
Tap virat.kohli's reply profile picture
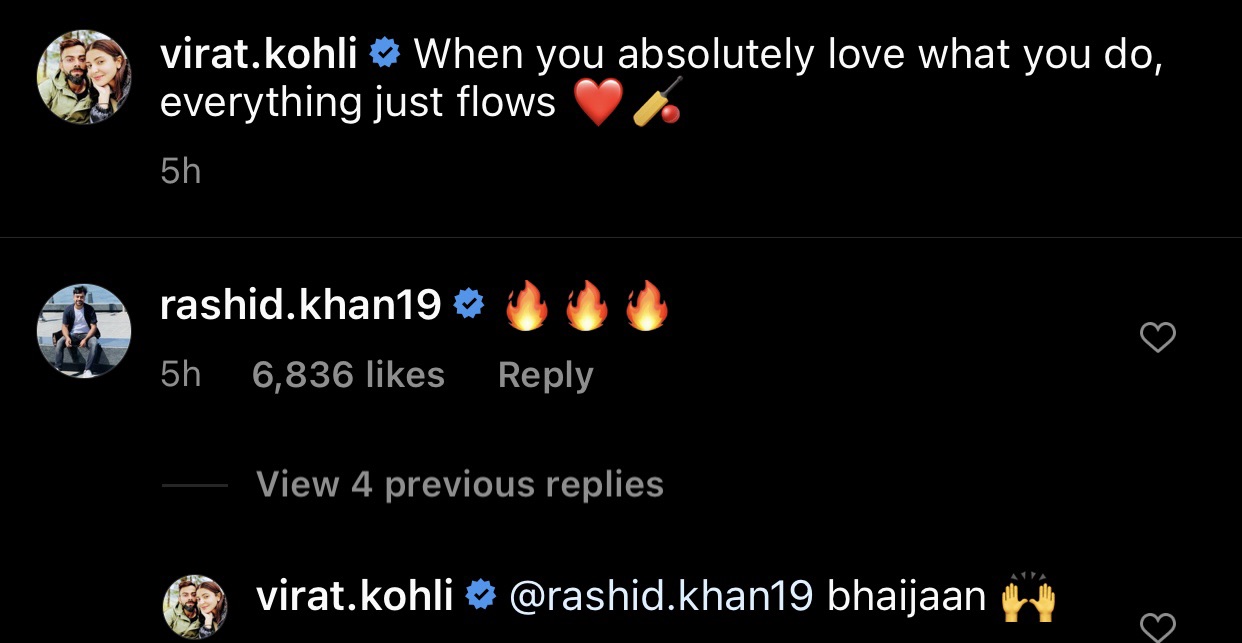(194, 607)
